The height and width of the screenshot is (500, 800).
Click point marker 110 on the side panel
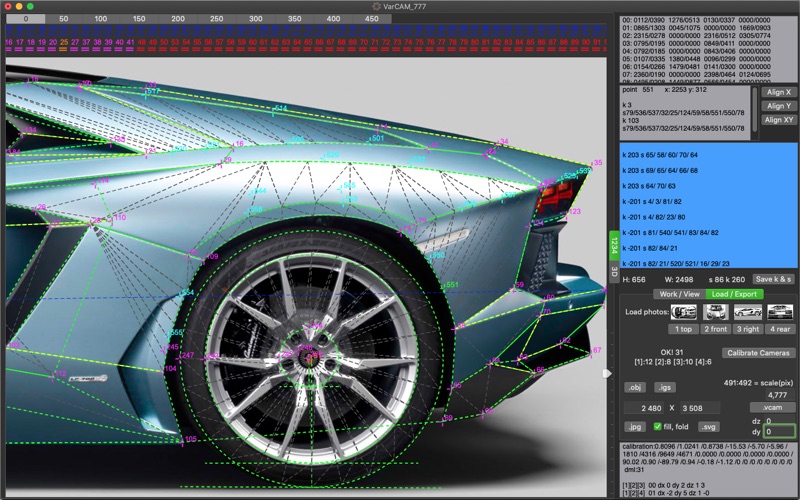[119, 217]
